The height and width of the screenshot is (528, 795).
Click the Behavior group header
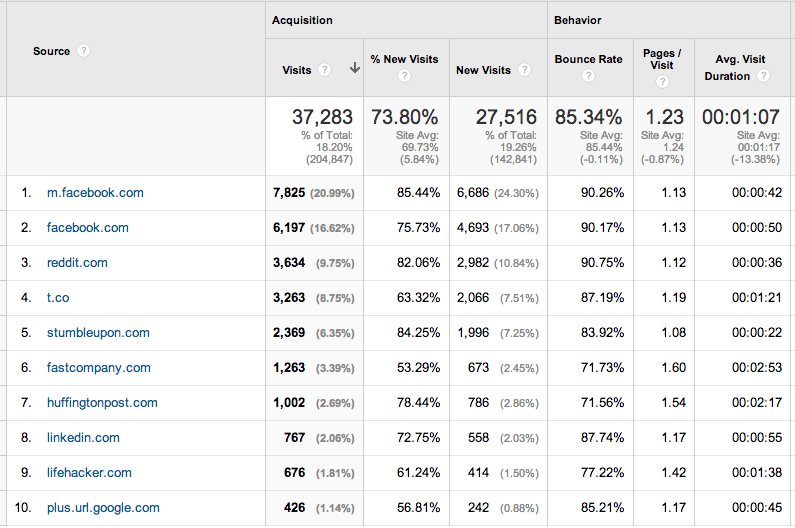point(577,20)
